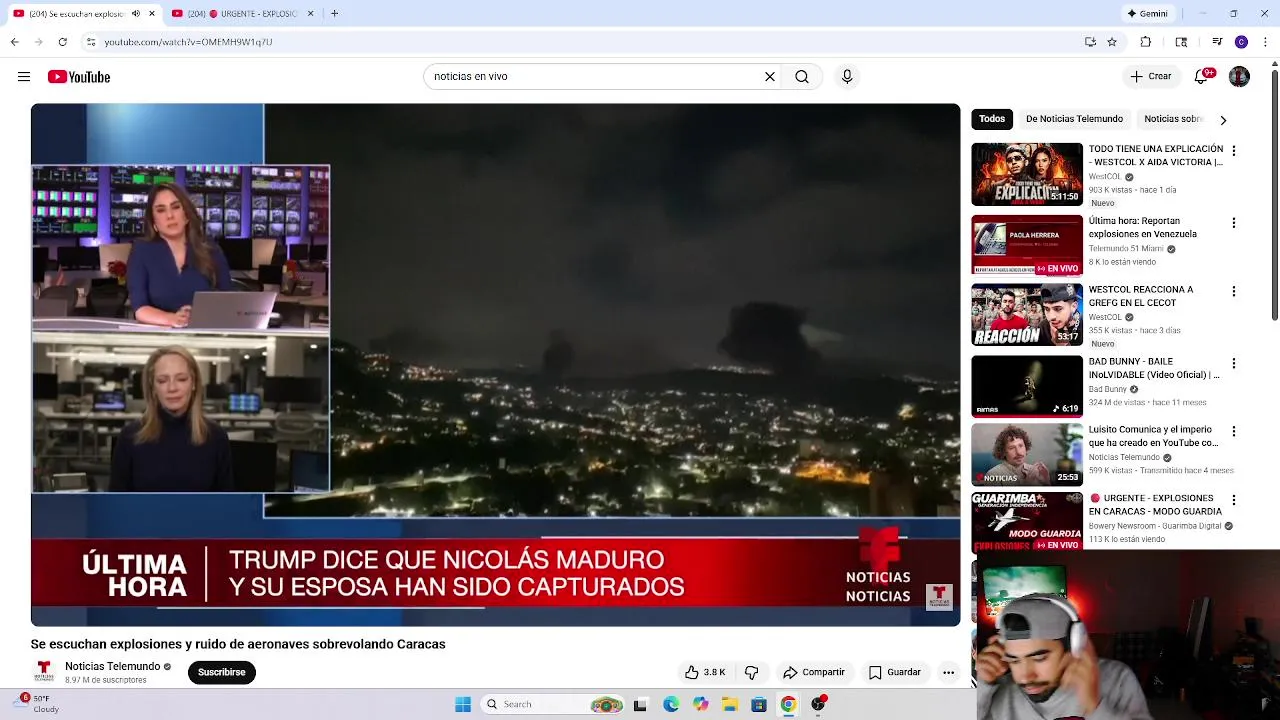The image size is (1280, 720).
Task: Open Chrome extensions puzzle icon
Action: (x=1146, y=42)
